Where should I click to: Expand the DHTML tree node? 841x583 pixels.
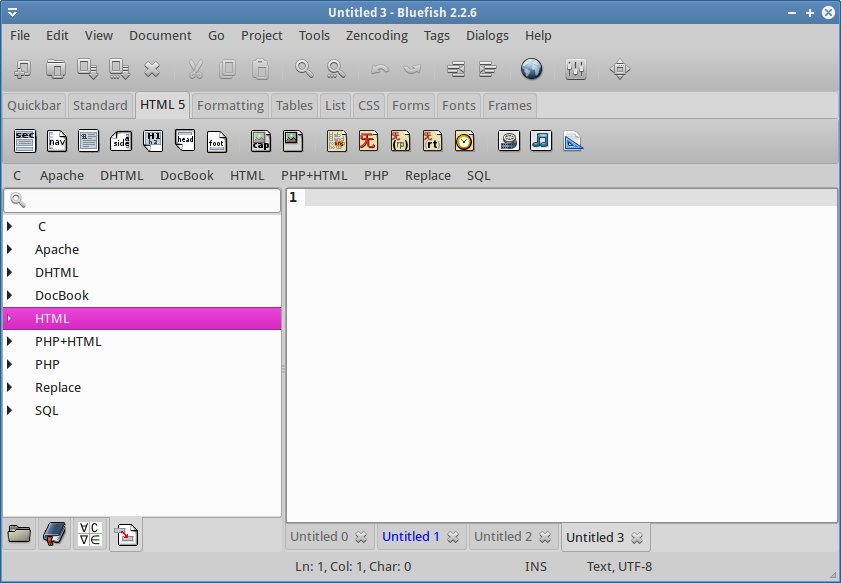coord(10,272)
